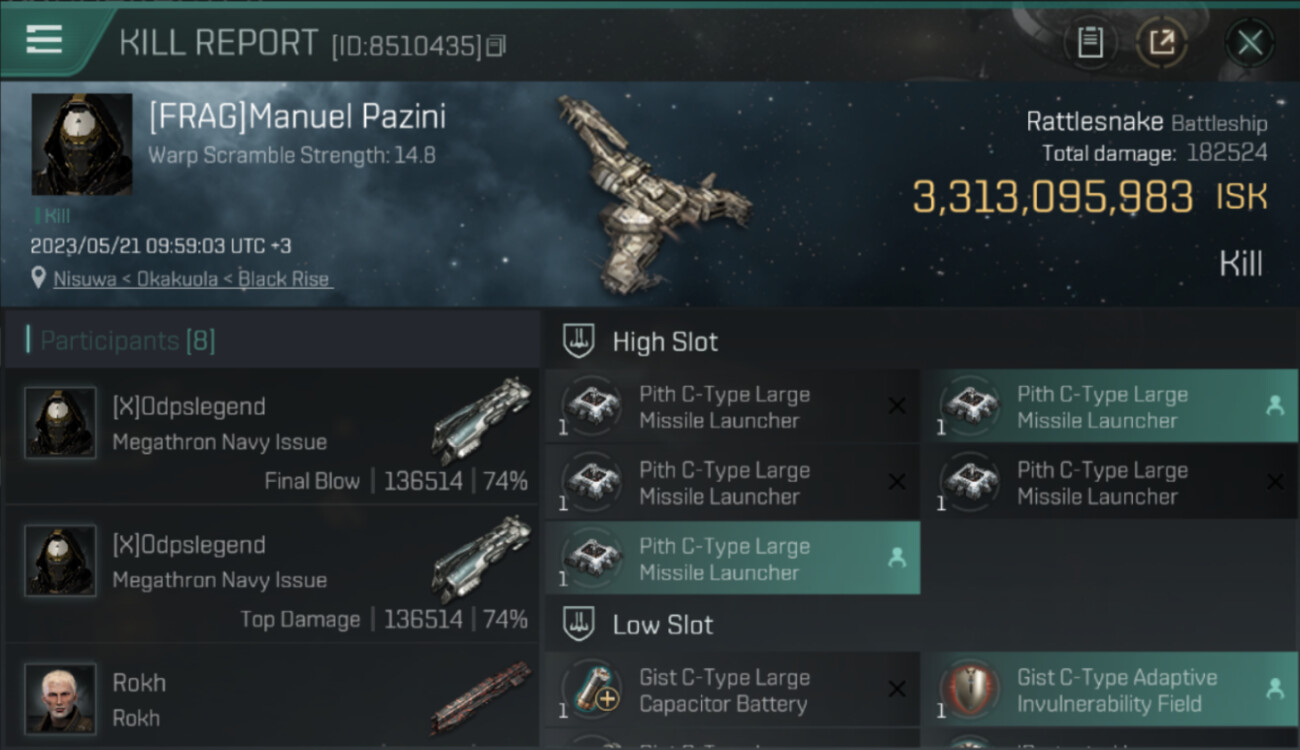Screen dimensions: 1300x750
Task: Open the hamburger menu at top left
Action: tap(44, 40)
